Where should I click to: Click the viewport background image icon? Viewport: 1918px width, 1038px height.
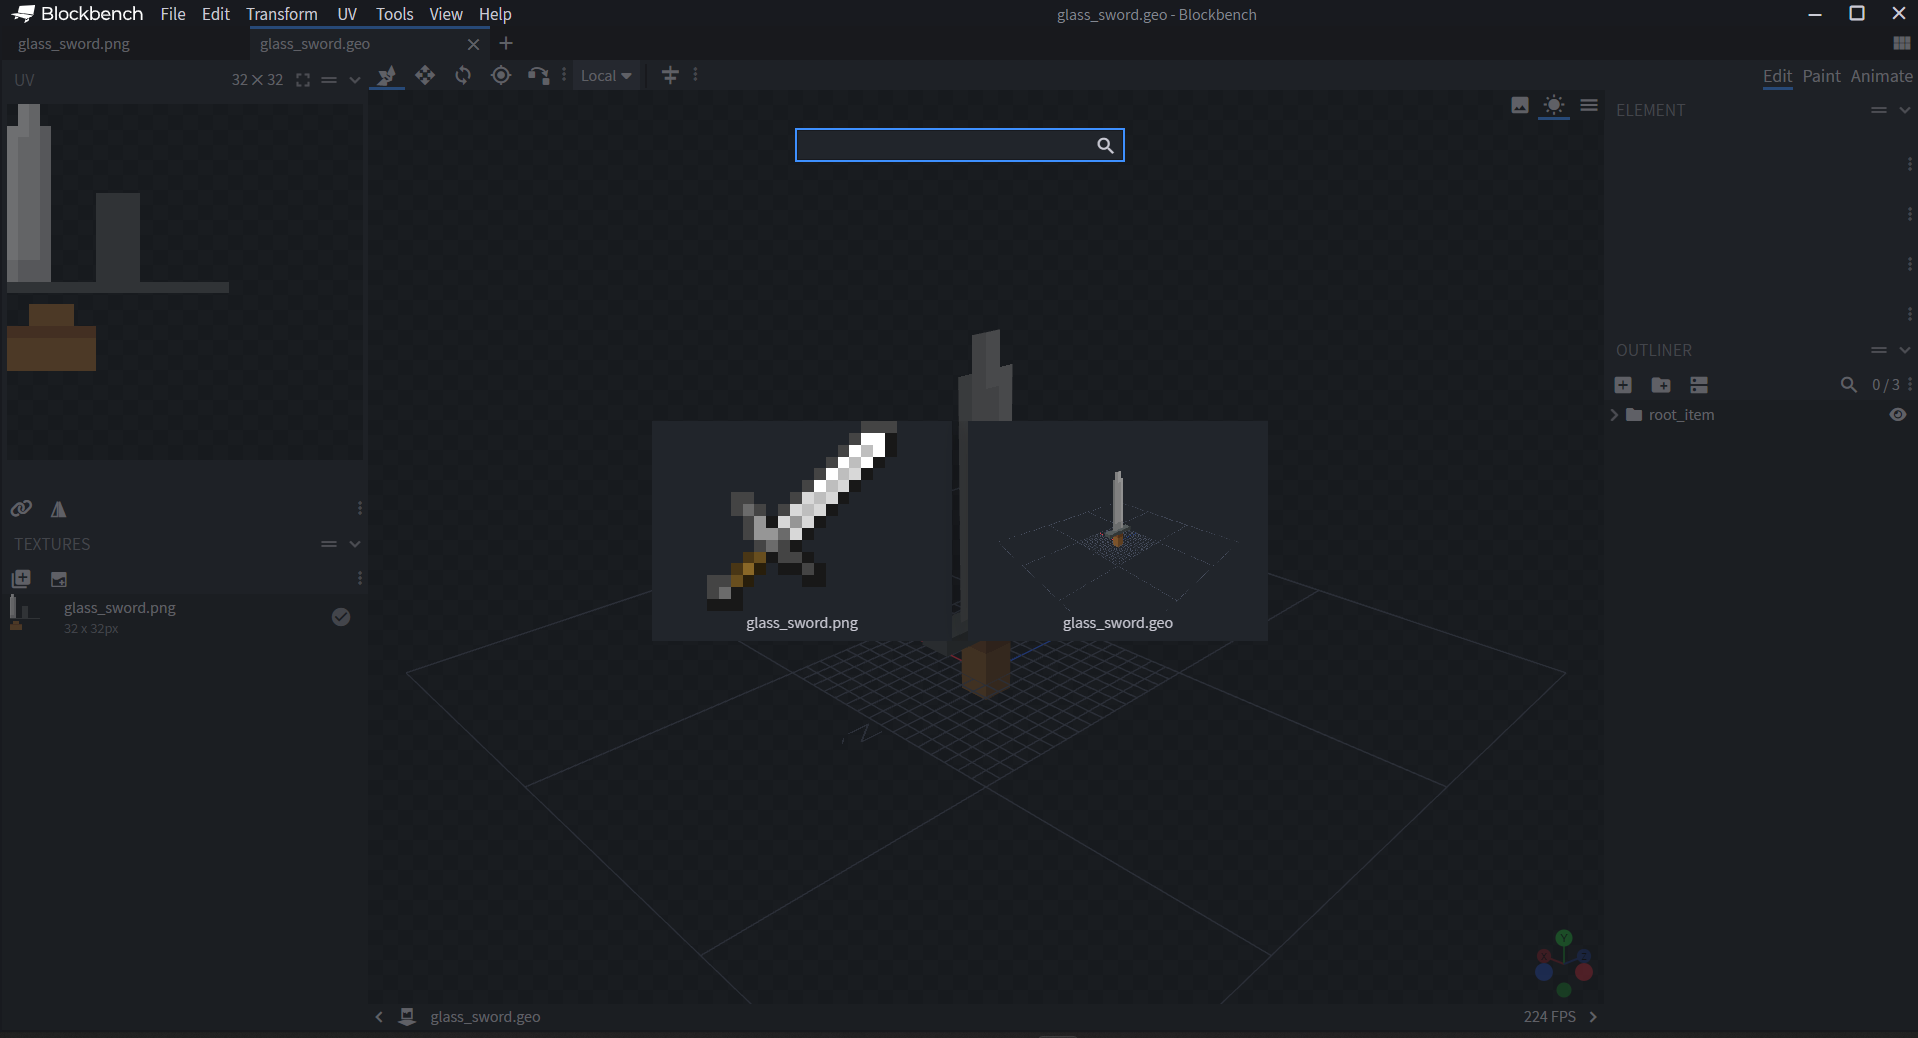coord(1520,106)
